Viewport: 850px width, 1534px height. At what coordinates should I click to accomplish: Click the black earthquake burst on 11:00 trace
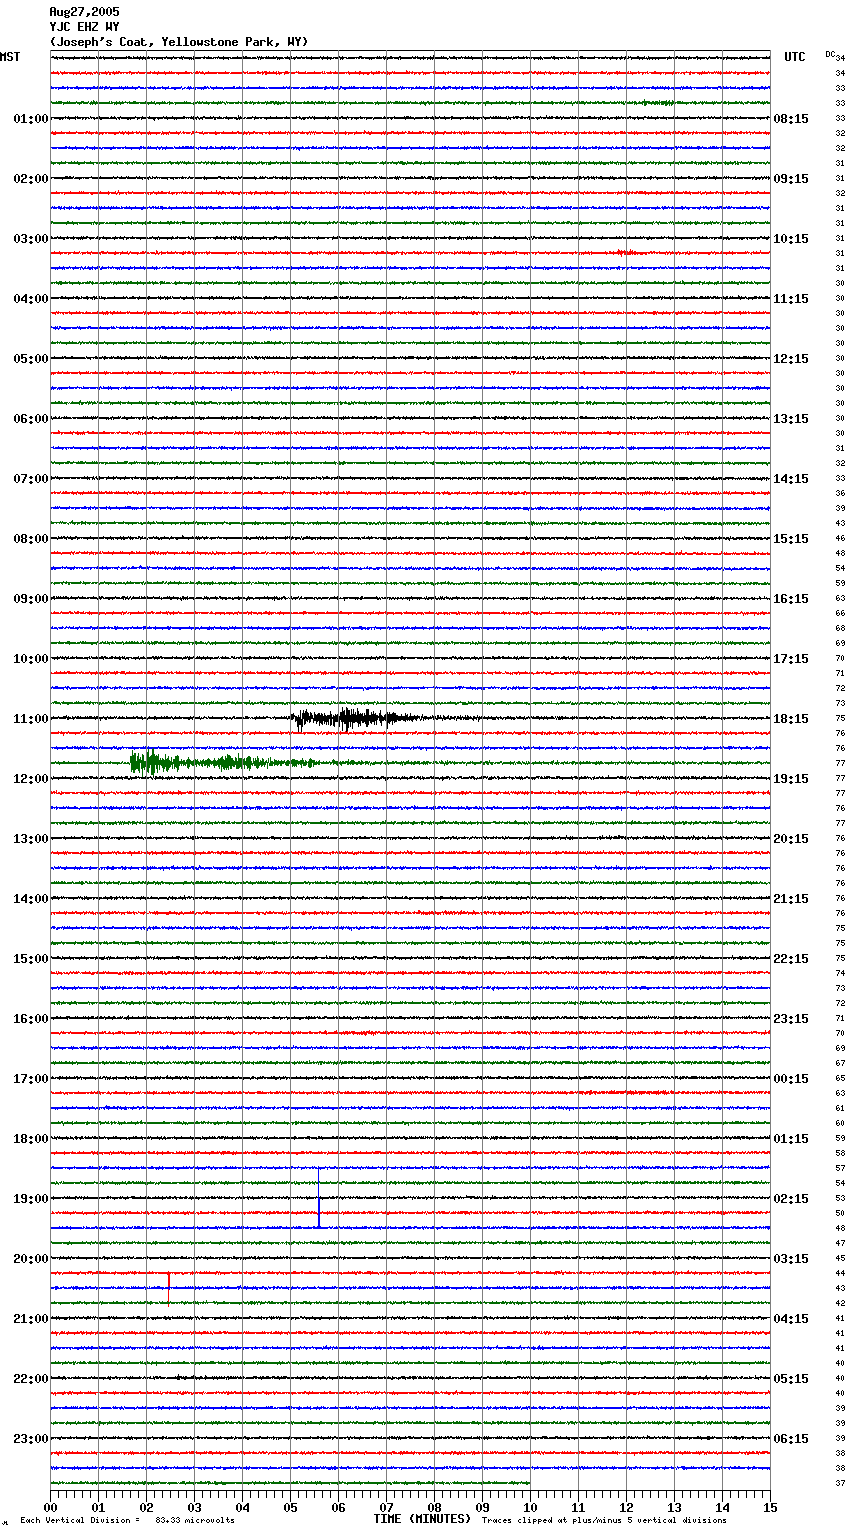[355, 718]
